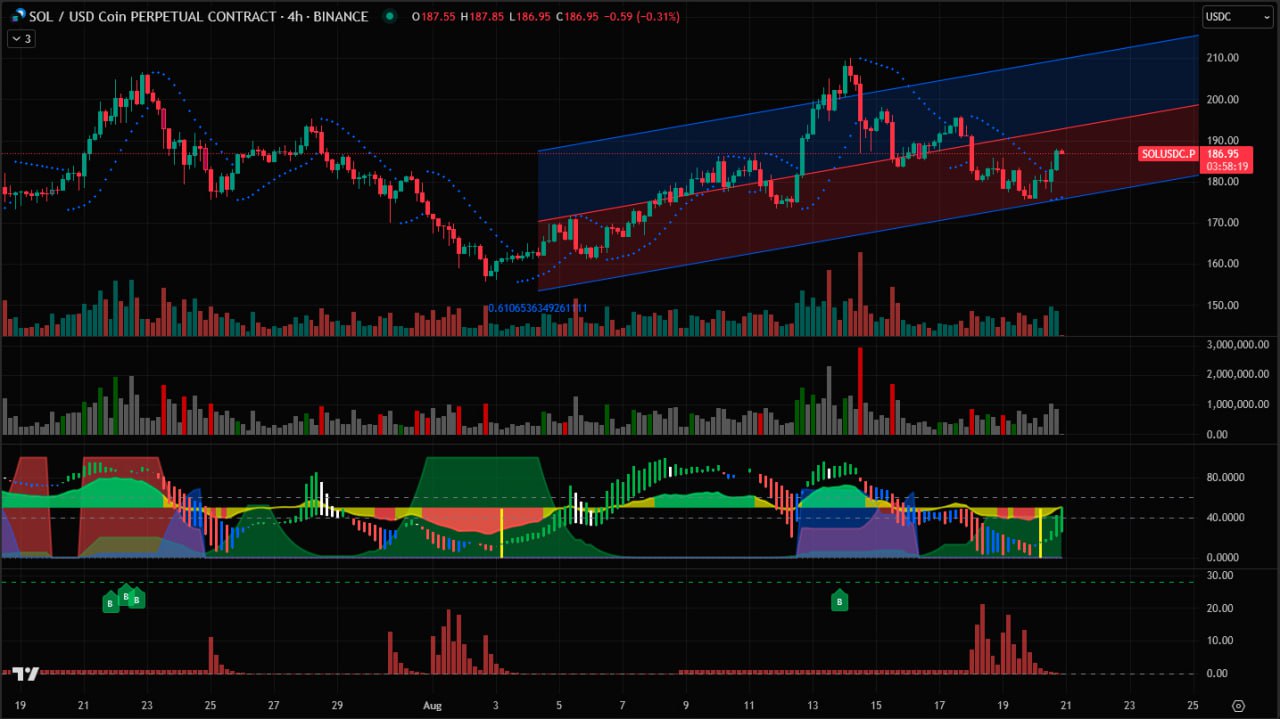Click the 210.00 price axis label
Screen dimensions: 1280x719
click(1223, 58)
